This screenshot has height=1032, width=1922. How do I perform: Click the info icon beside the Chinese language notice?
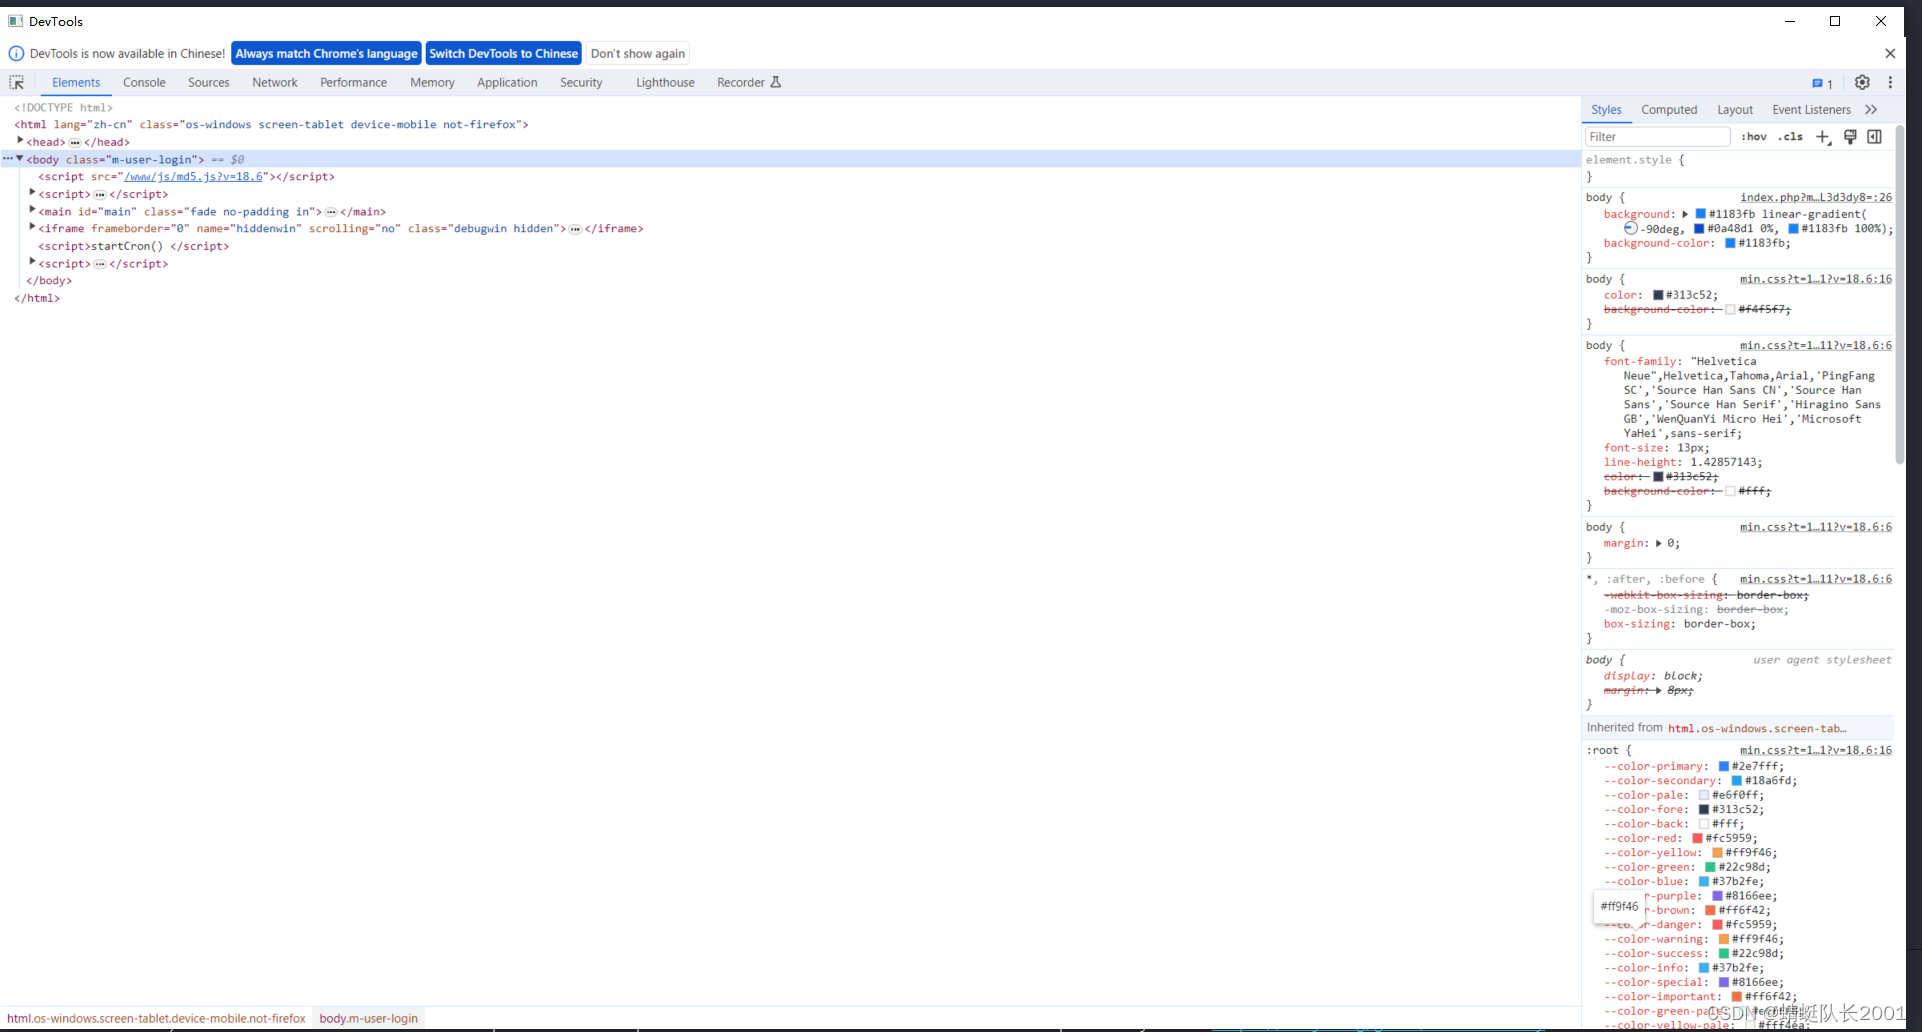16,53
